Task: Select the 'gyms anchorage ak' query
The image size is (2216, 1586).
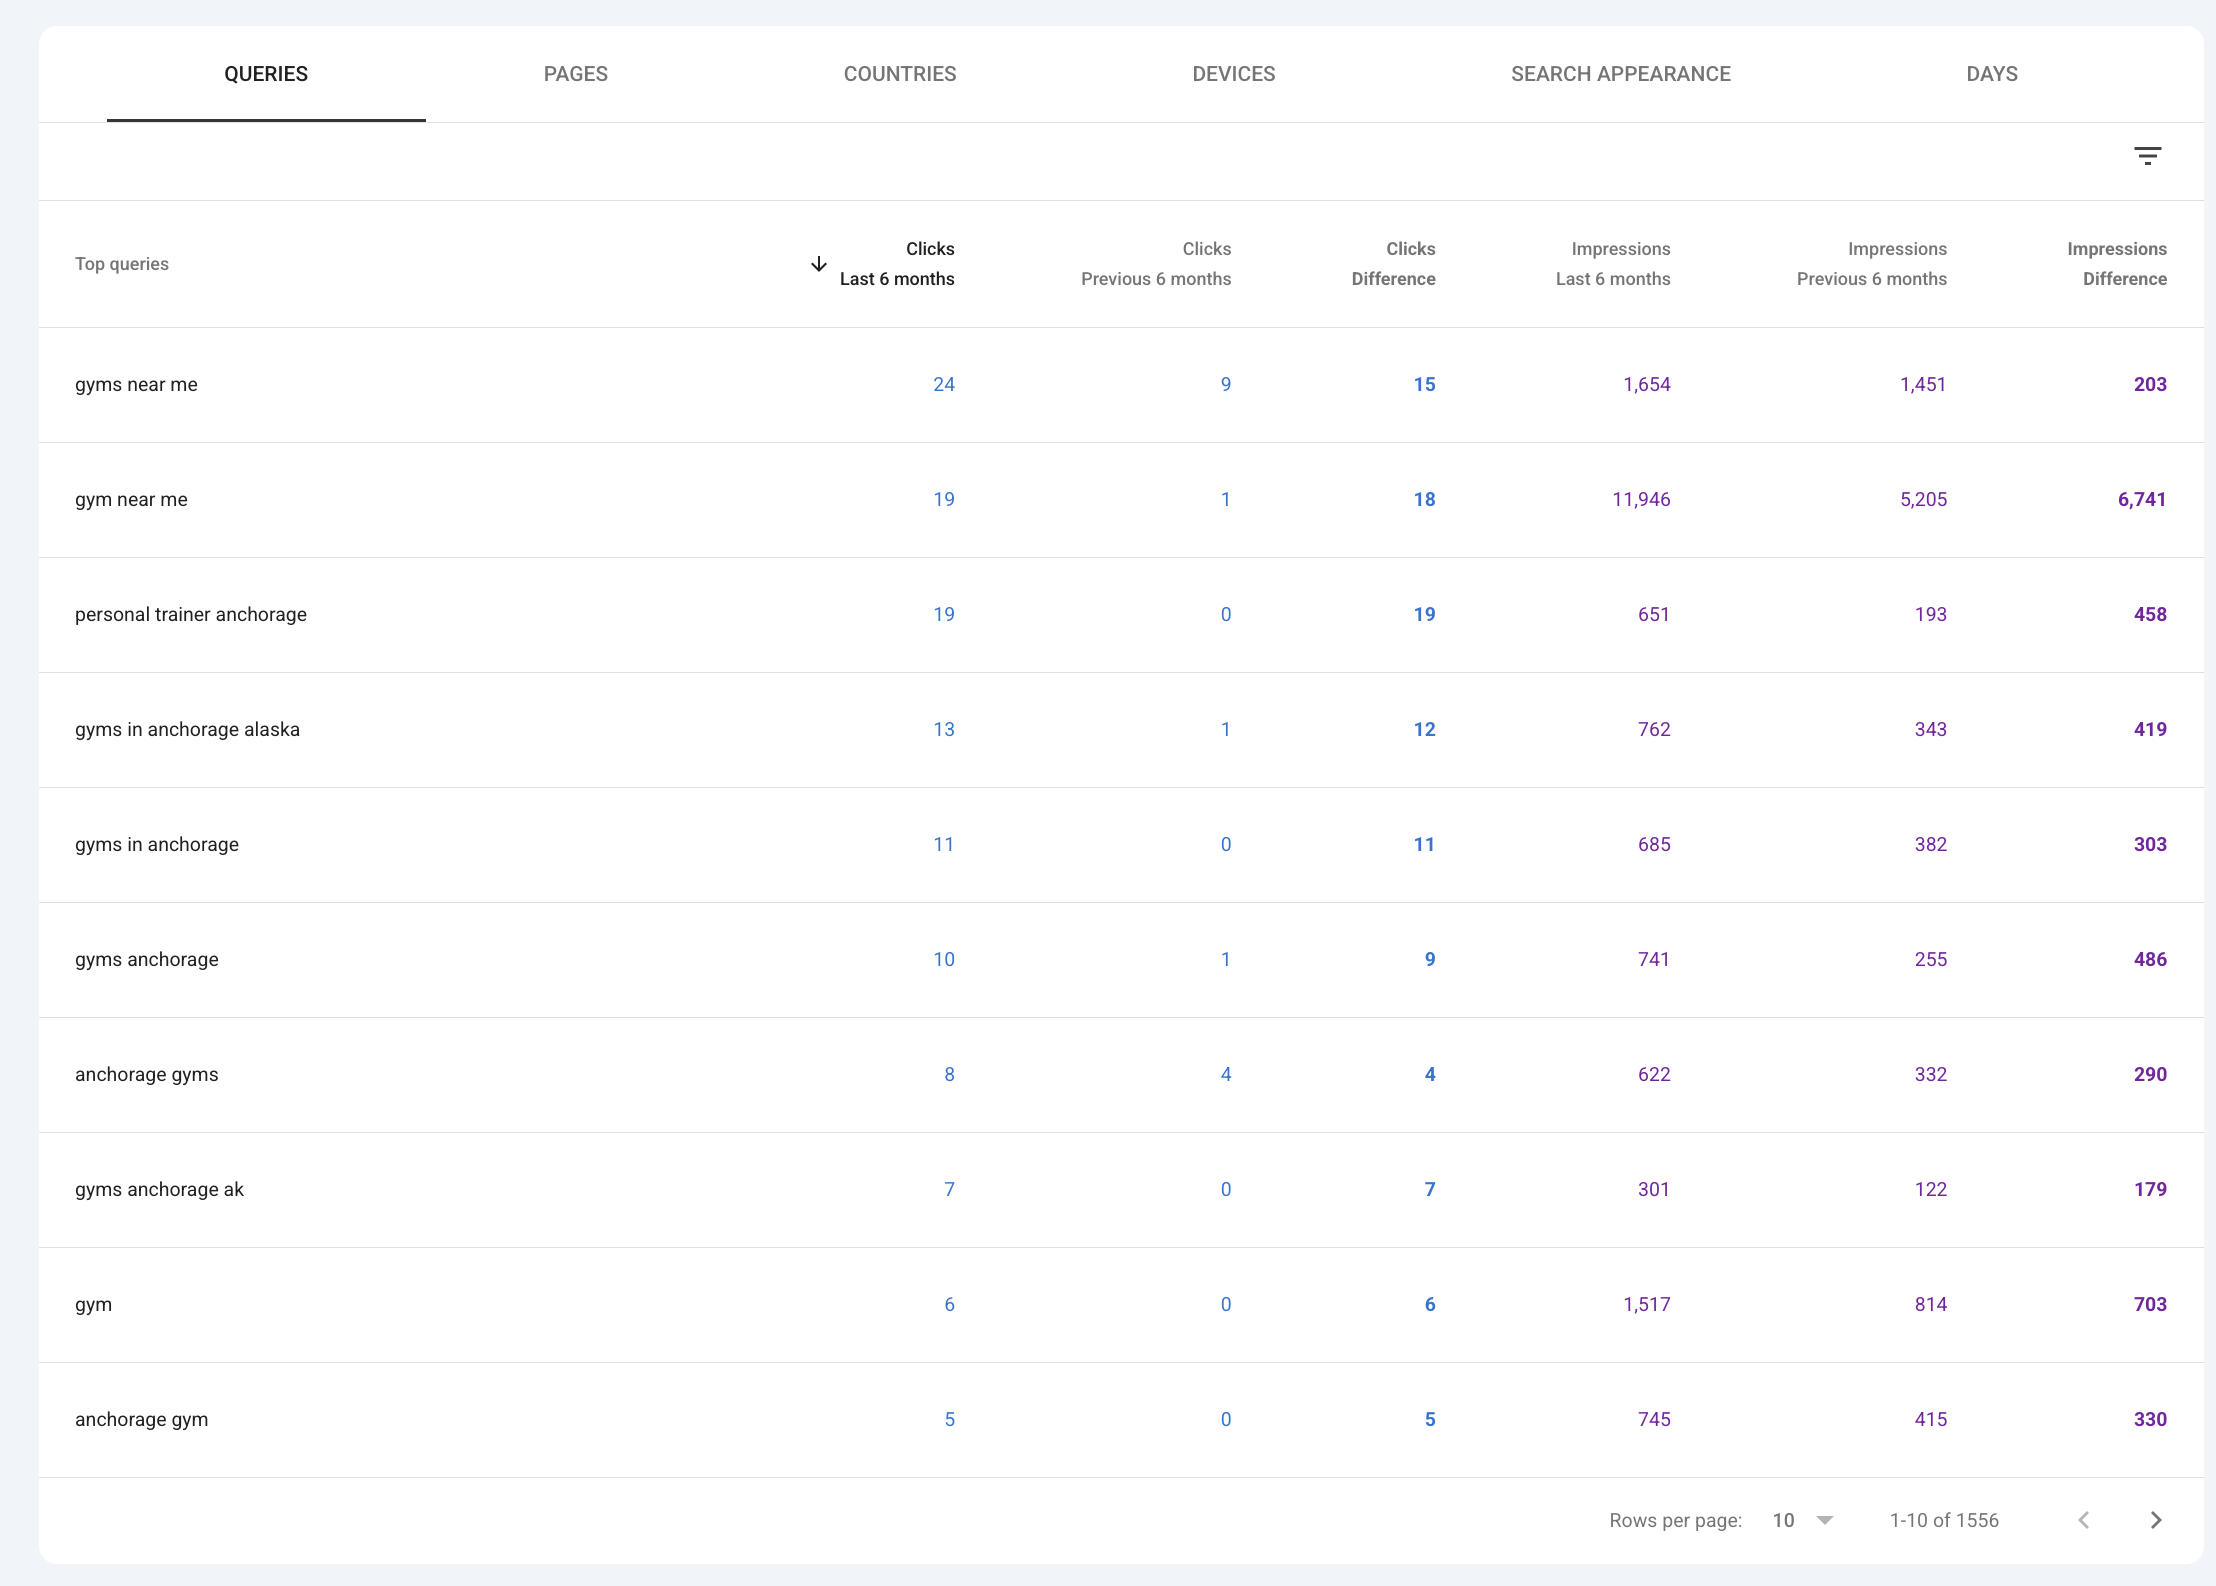Action: point(159,1190)
